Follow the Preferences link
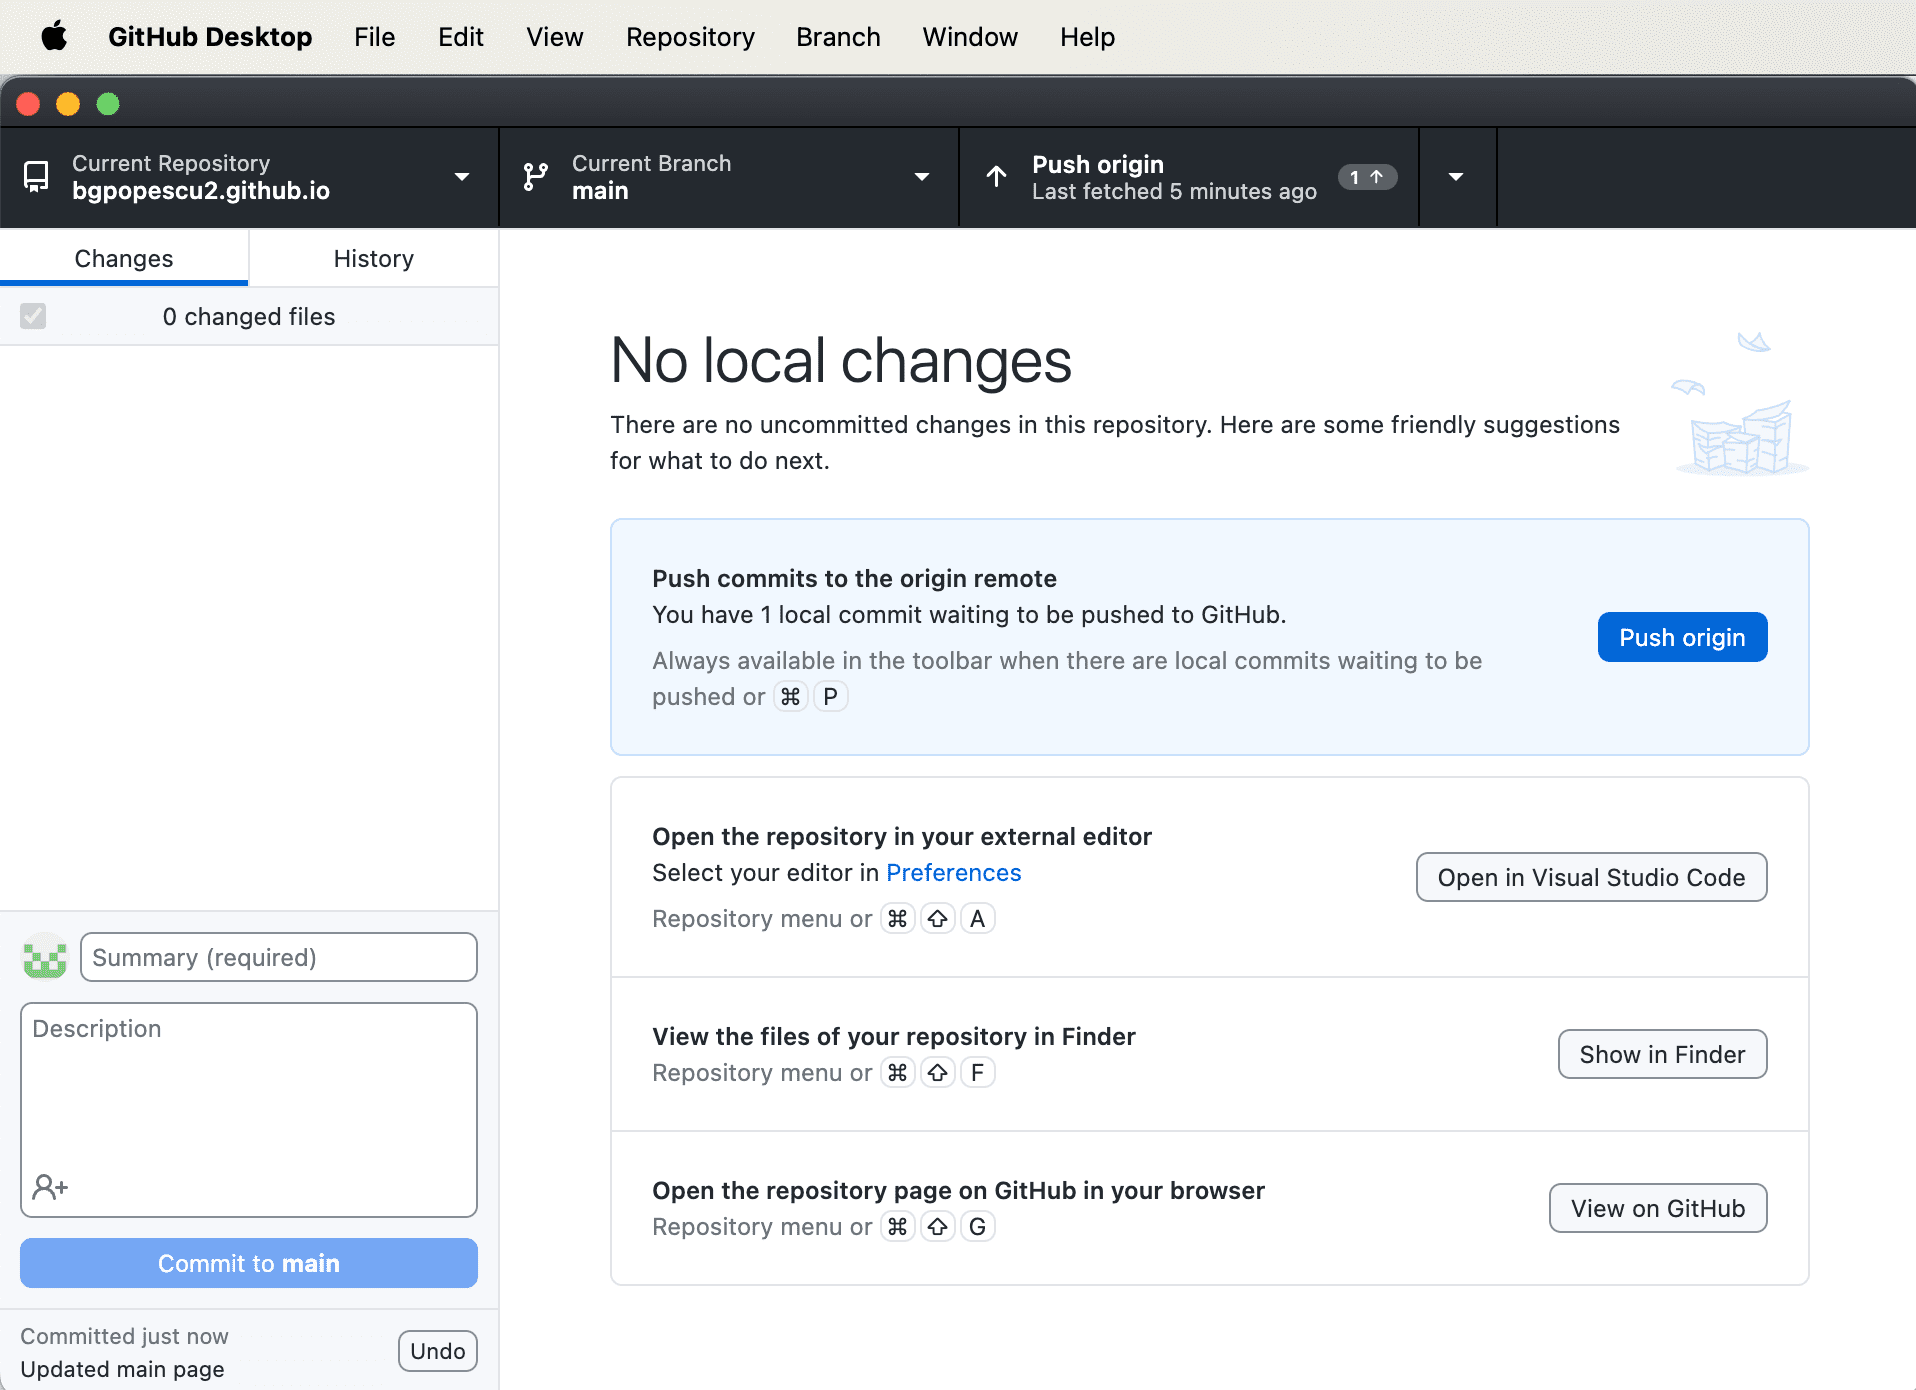1916x1390 pixels. [953, 873]
